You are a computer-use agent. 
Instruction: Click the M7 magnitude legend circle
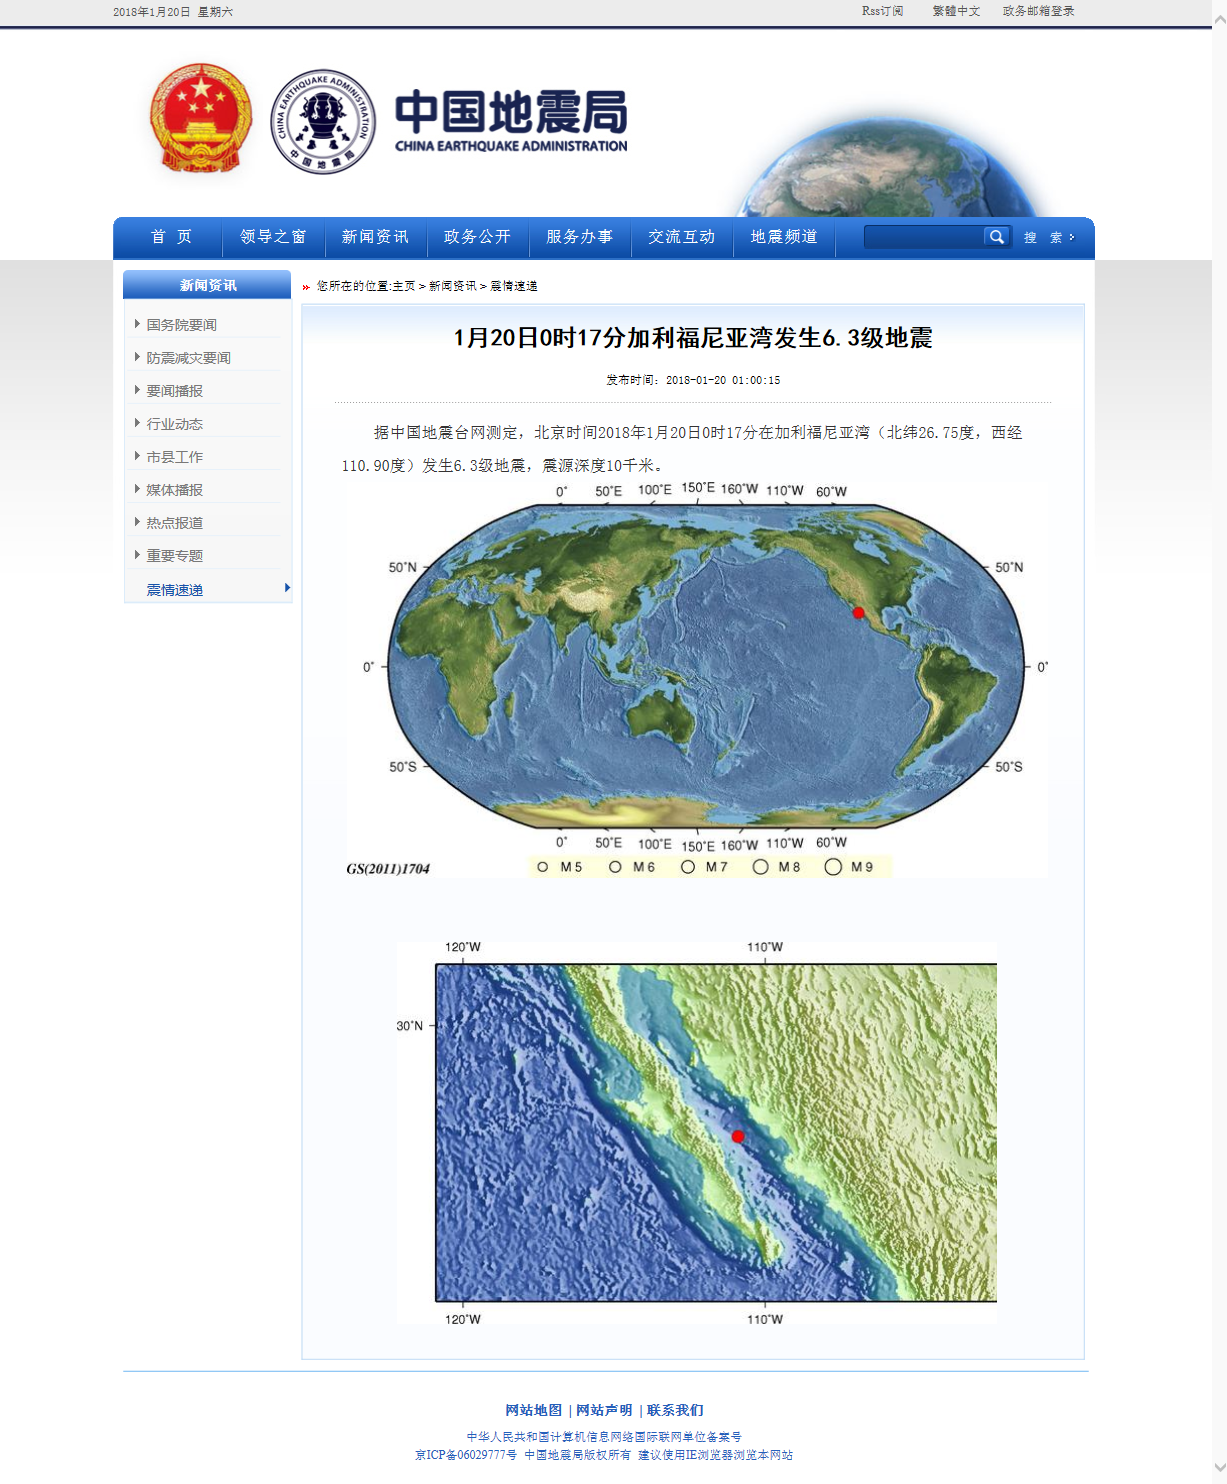[688, 867]
